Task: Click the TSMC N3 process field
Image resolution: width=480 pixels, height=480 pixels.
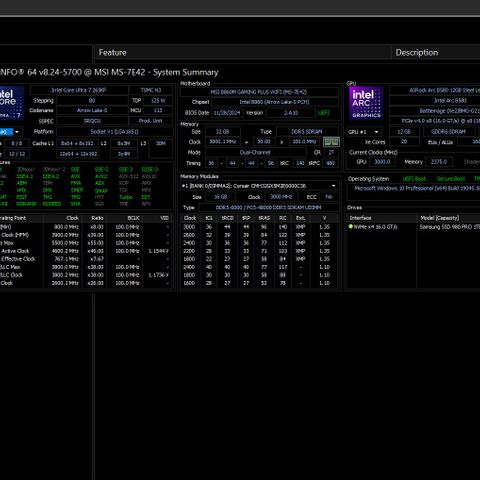Action: tap(151, 90)
